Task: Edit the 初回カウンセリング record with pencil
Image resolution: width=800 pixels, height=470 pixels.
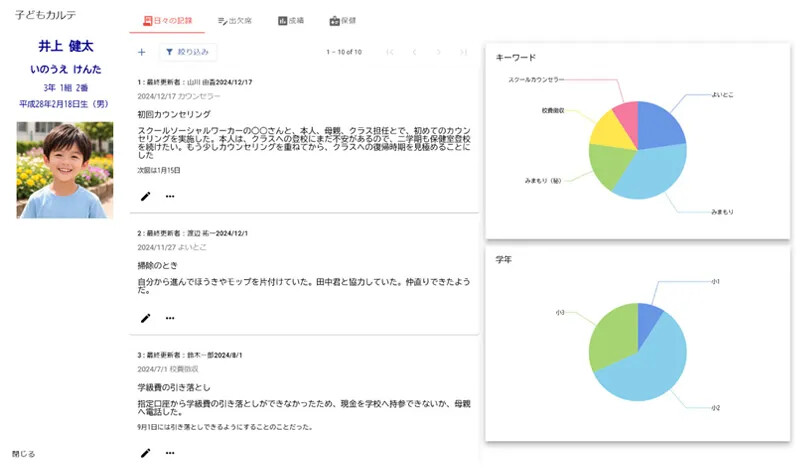Action: (145, 196)
